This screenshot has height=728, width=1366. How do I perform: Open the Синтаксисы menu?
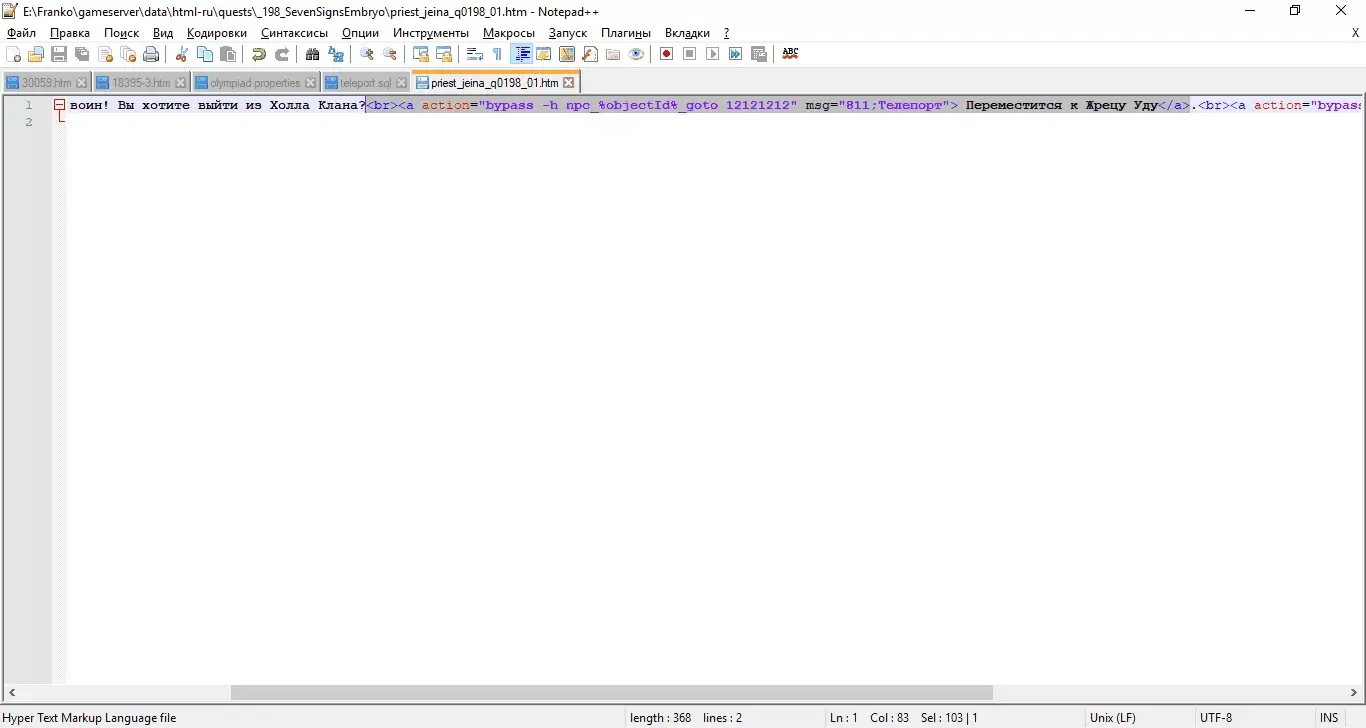coord(294,33)
